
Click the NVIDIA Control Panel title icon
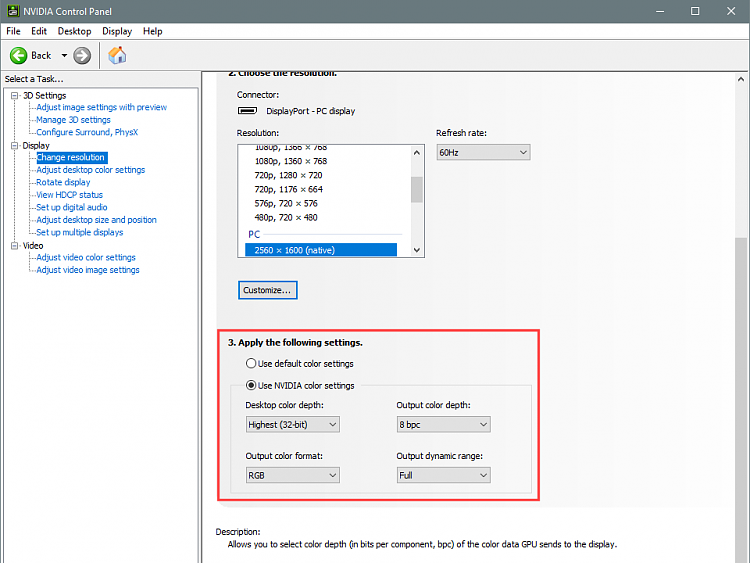13,11
